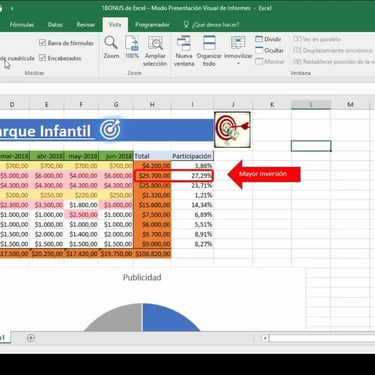Select column G header
The image size is (375, 375).
click(x=116, y=105)
